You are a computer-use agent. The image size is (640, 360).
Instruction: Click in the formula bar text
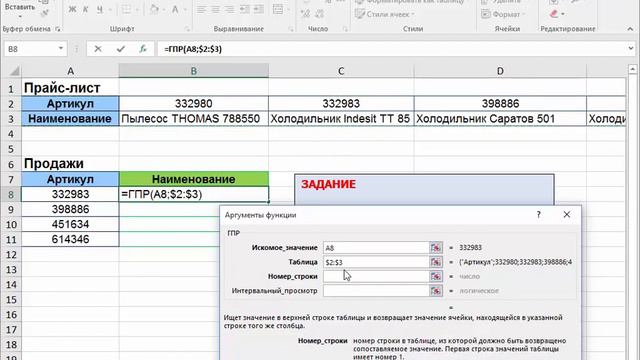(x=193, y=49)
